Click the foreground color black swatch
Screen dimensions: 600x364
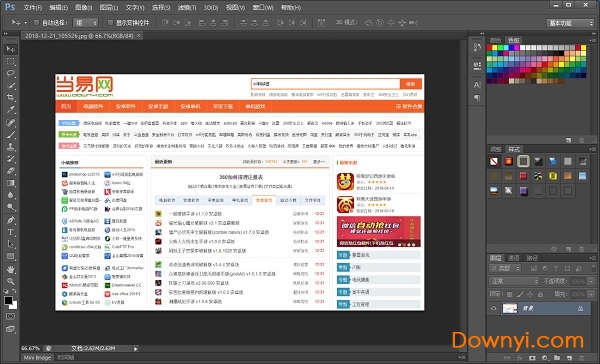tap(8, 300)
